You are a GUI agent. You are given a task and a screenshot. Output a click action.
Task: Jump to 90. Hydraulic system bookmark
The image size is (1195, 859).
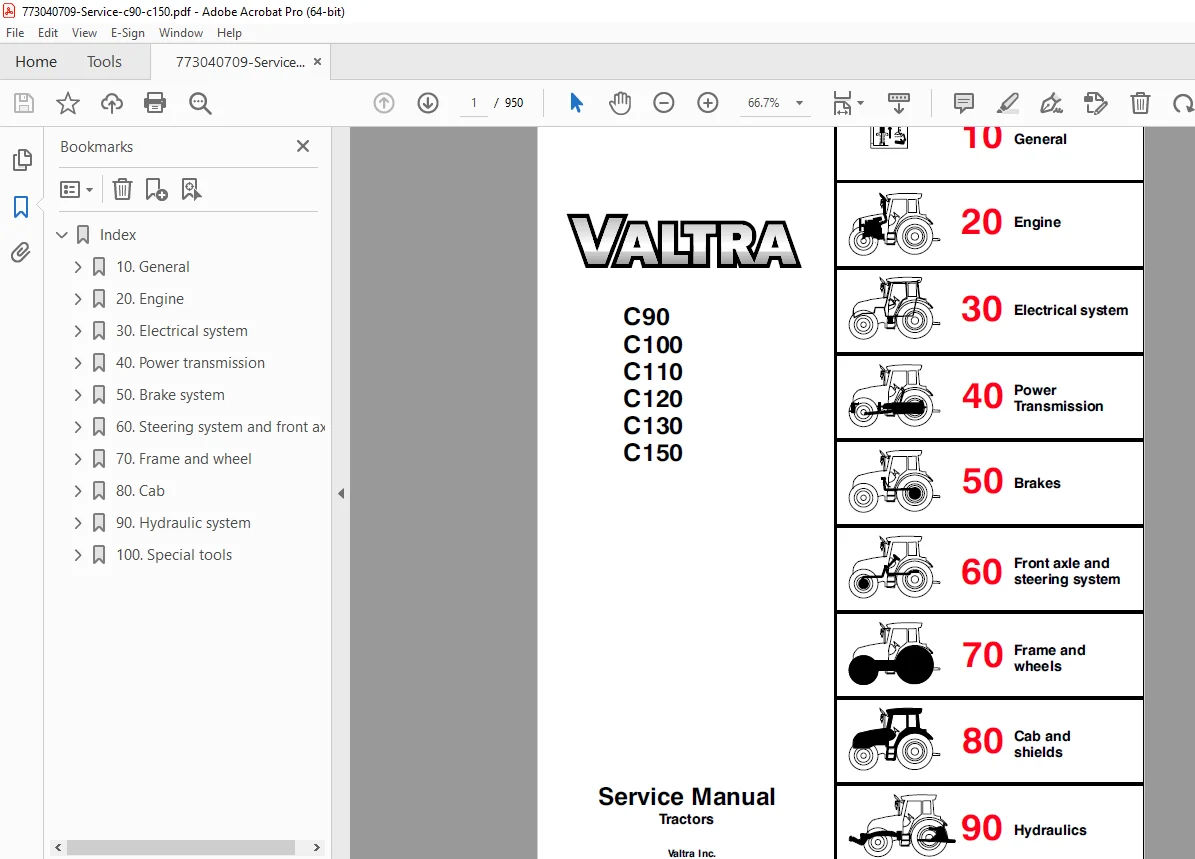tap(183, 523)
